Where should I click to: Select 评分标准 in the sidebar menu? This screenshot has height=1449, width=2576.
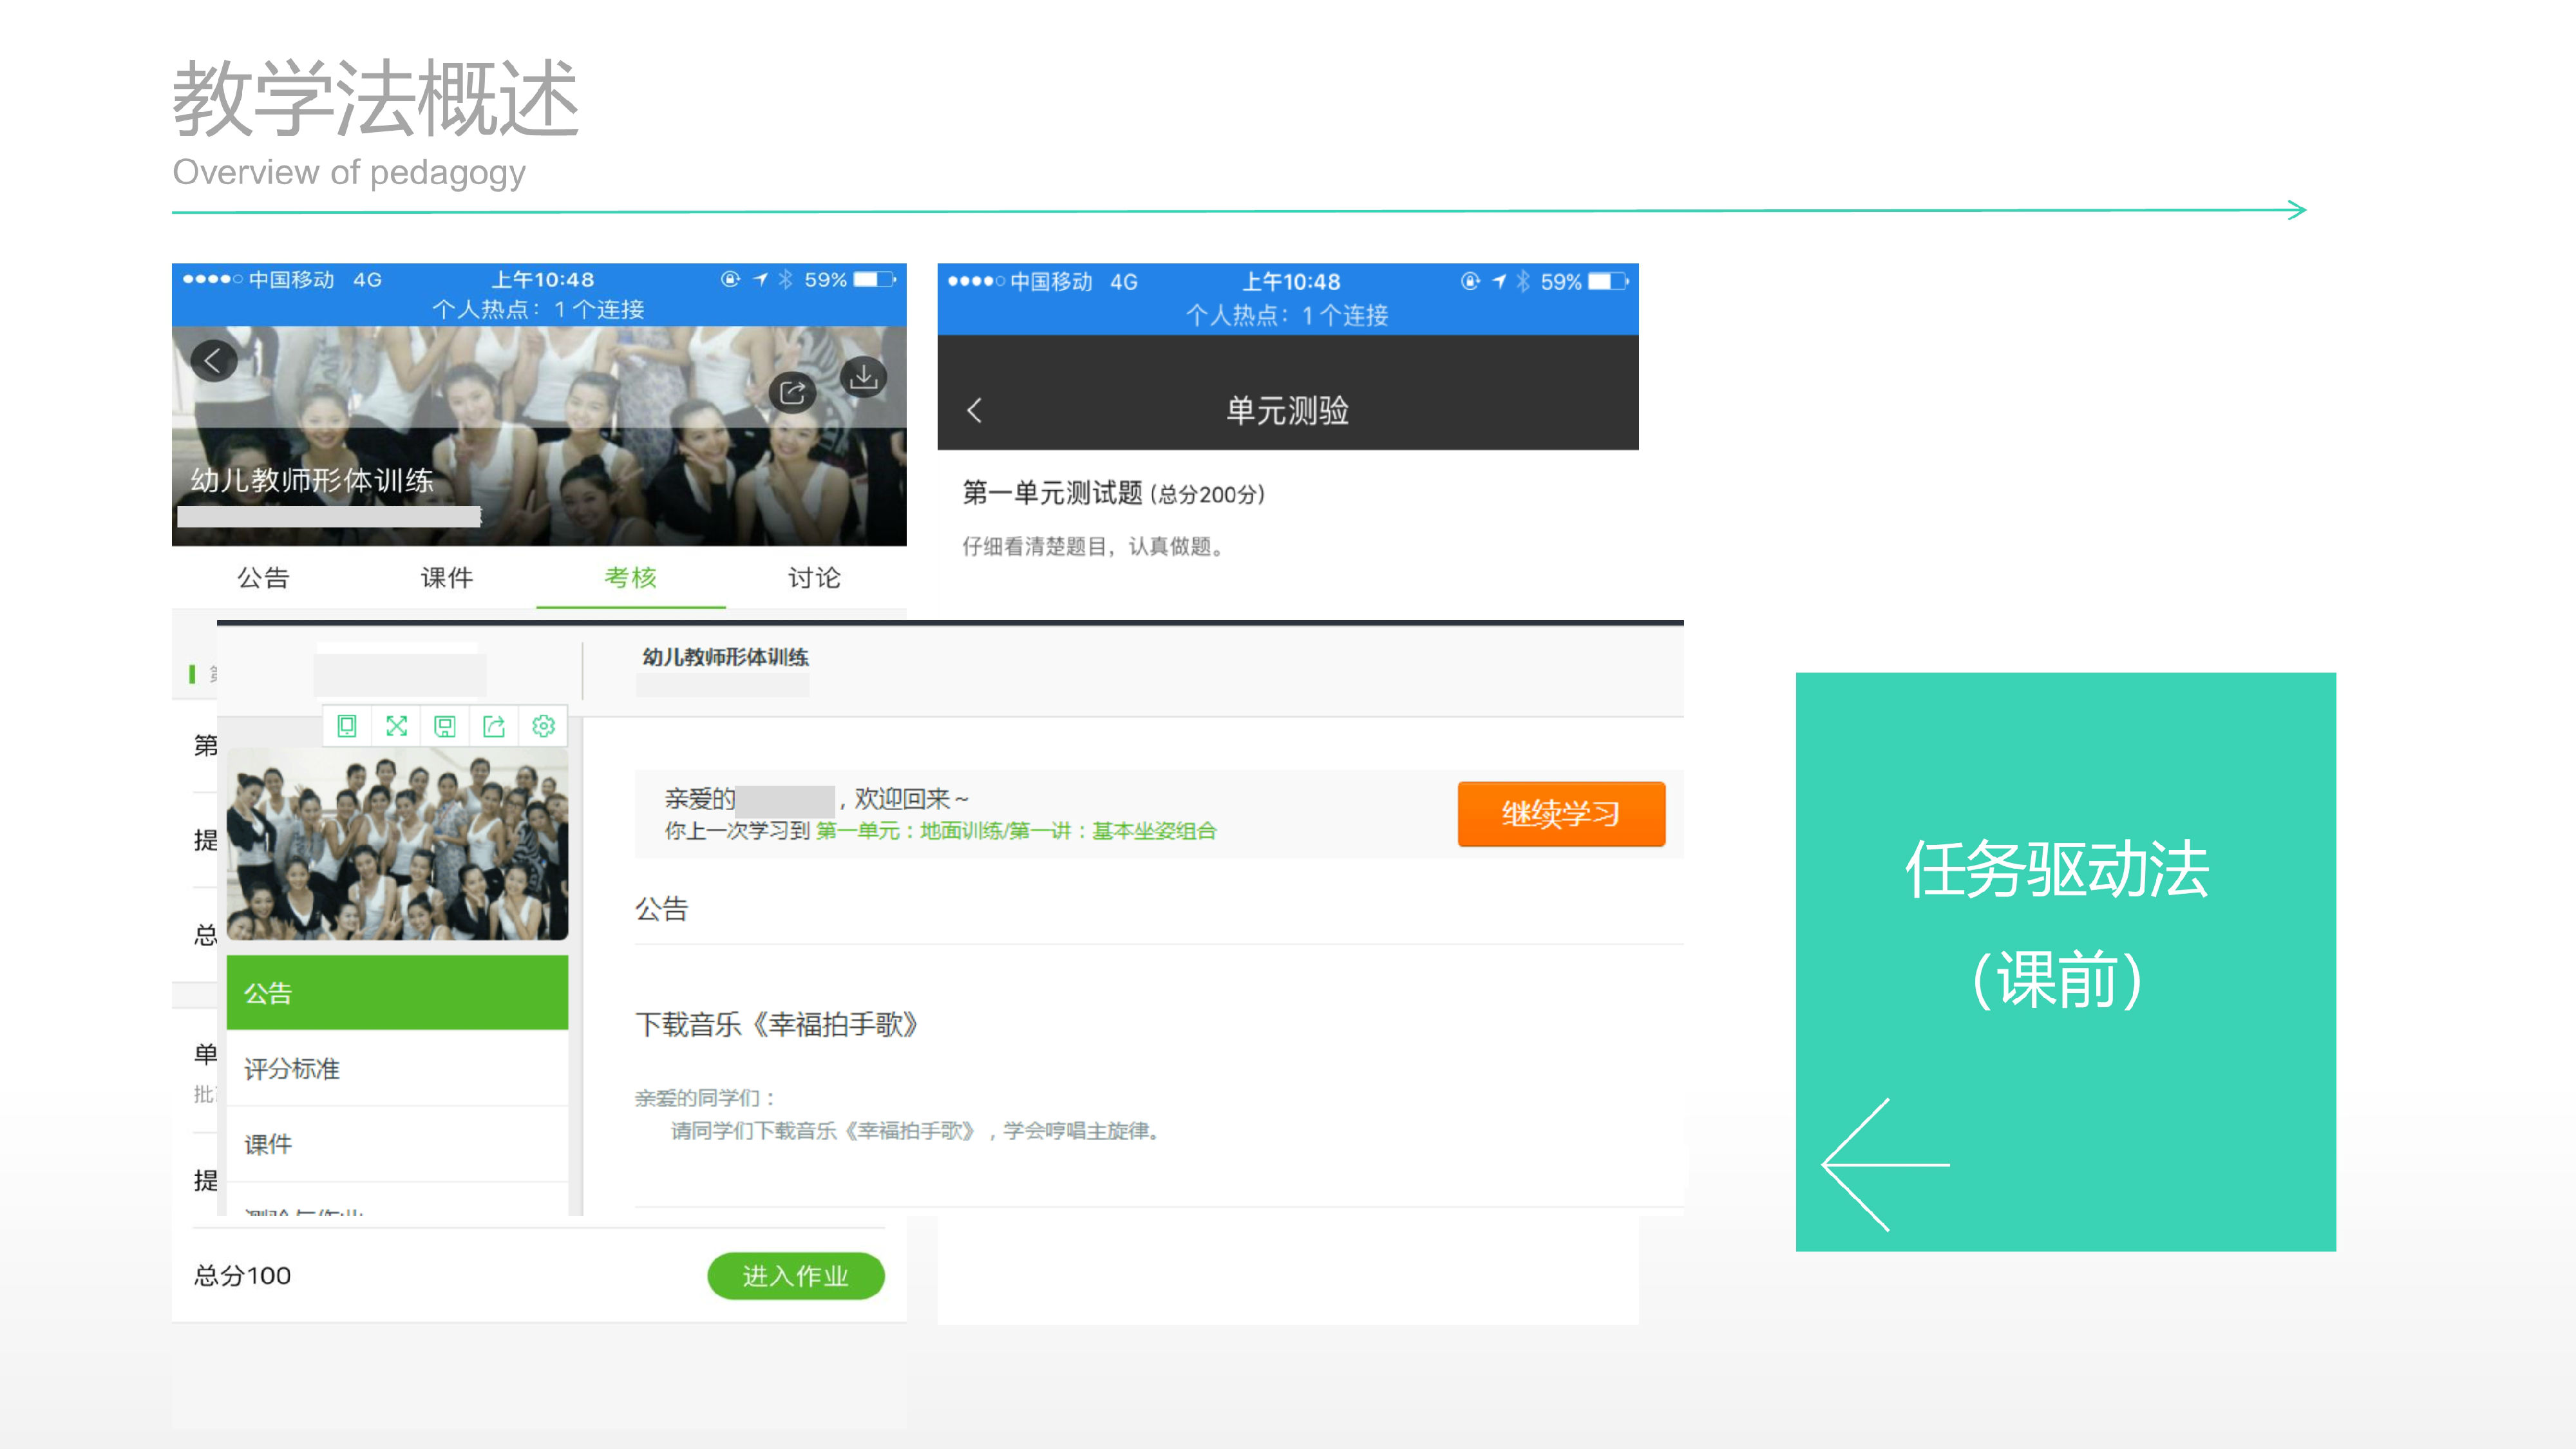pos(292,1069)
